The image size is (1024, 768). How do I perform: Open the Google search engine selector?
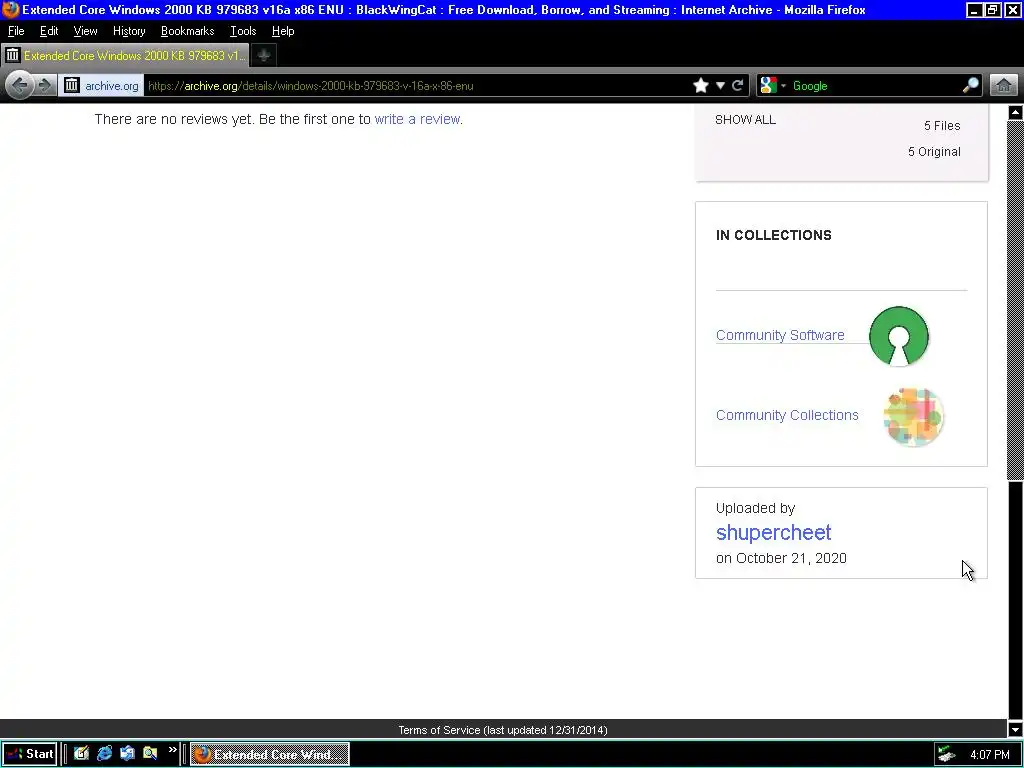pyautogui.click(x=773, y=86)
